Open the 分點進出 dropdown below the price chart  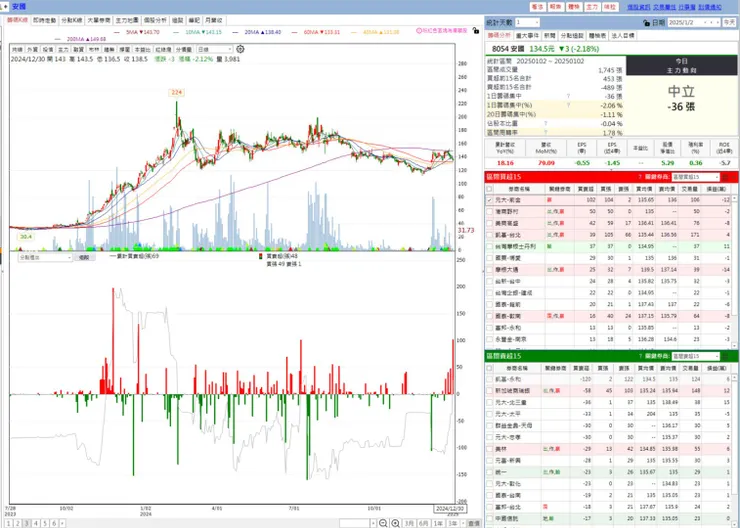(45, 257)
